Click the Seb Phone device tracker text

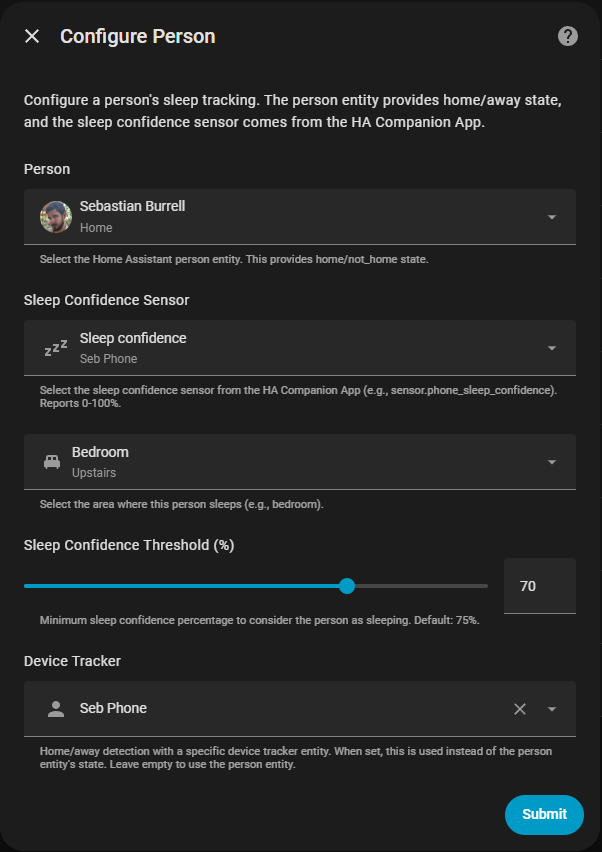click(x=113, y=709)
